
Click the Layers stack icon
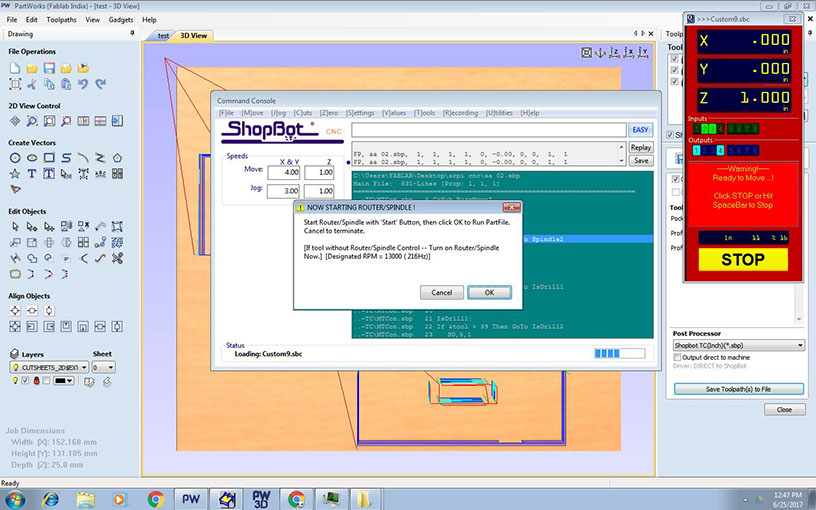click(x=15, y=354)
